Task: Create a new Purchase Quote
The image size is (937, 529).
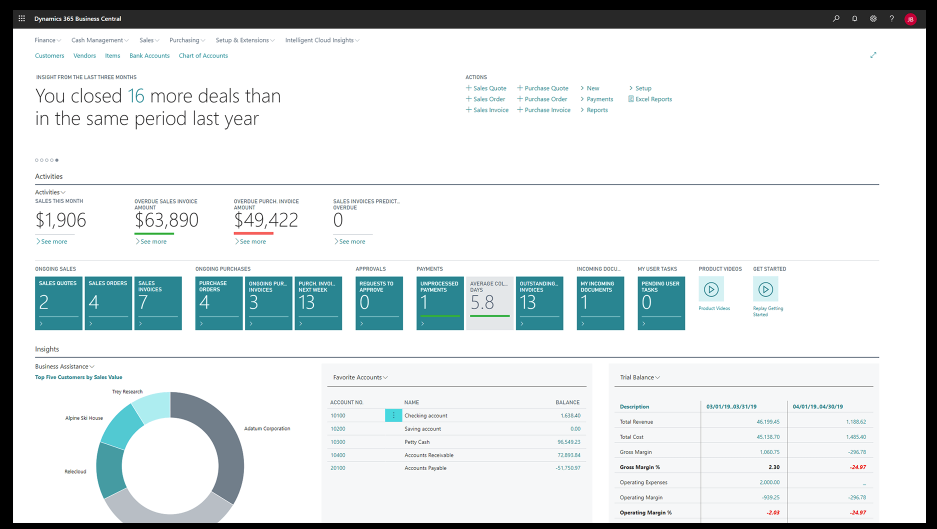Action: [543, 88]
